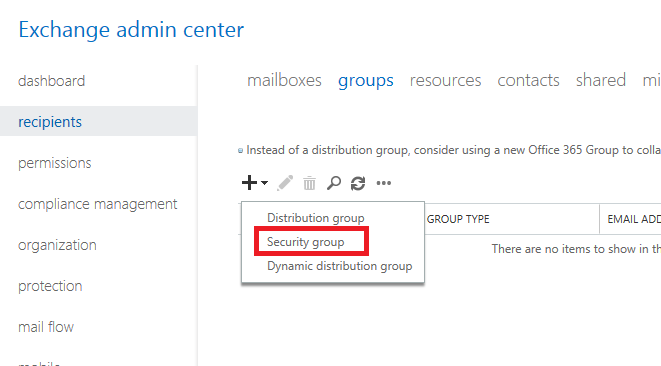
Task: Switch to the groups tab
Action: coord(365,81)
